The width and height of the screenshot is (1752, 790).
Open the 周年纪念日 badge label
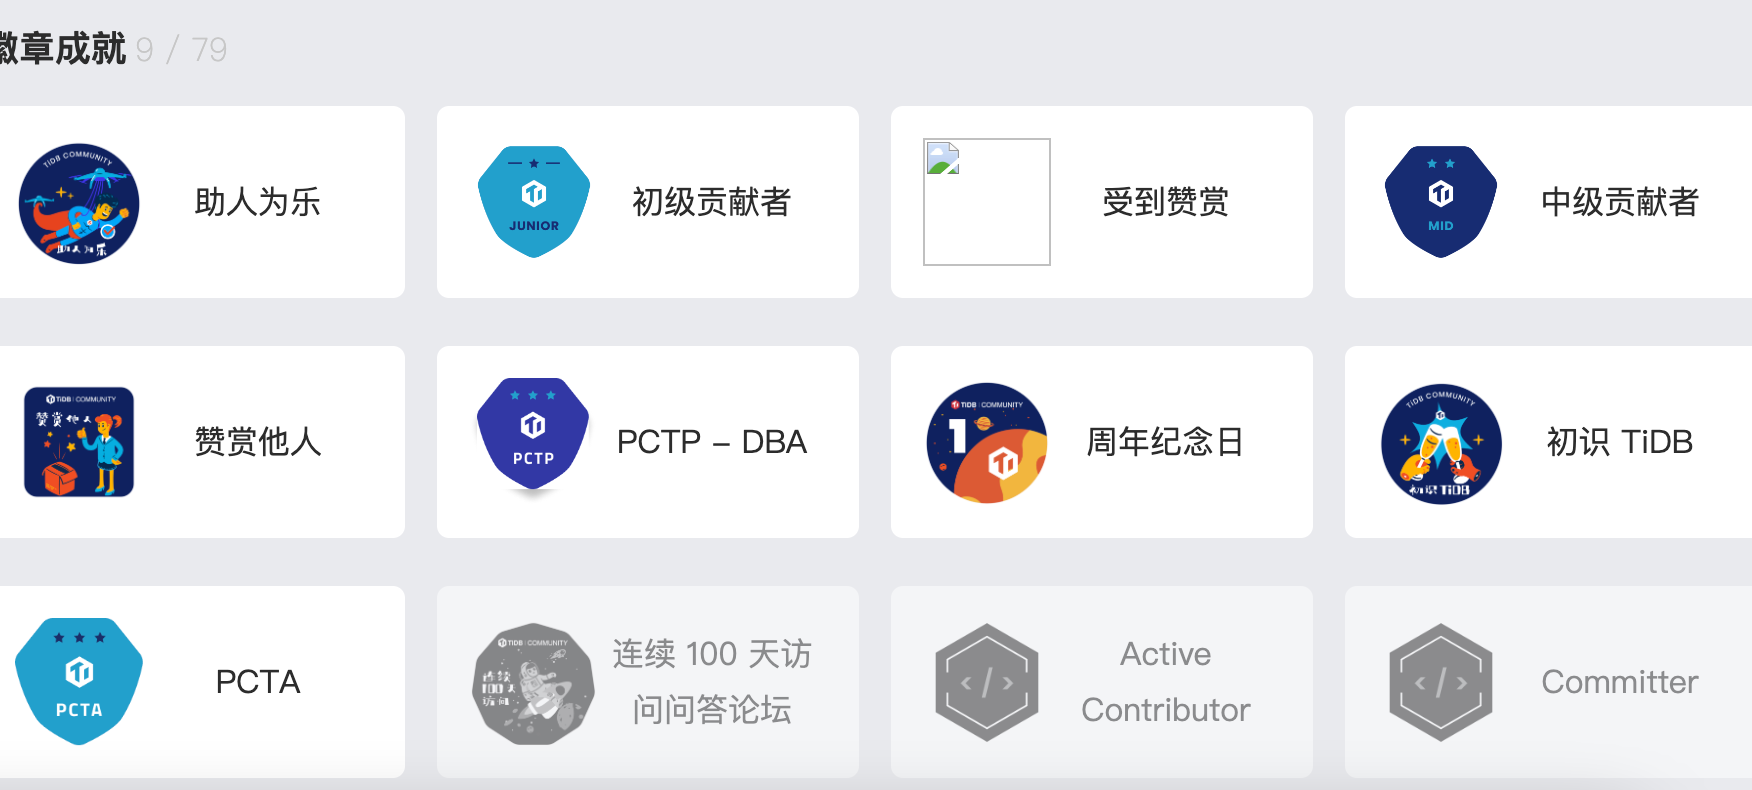coord(1165,442)
